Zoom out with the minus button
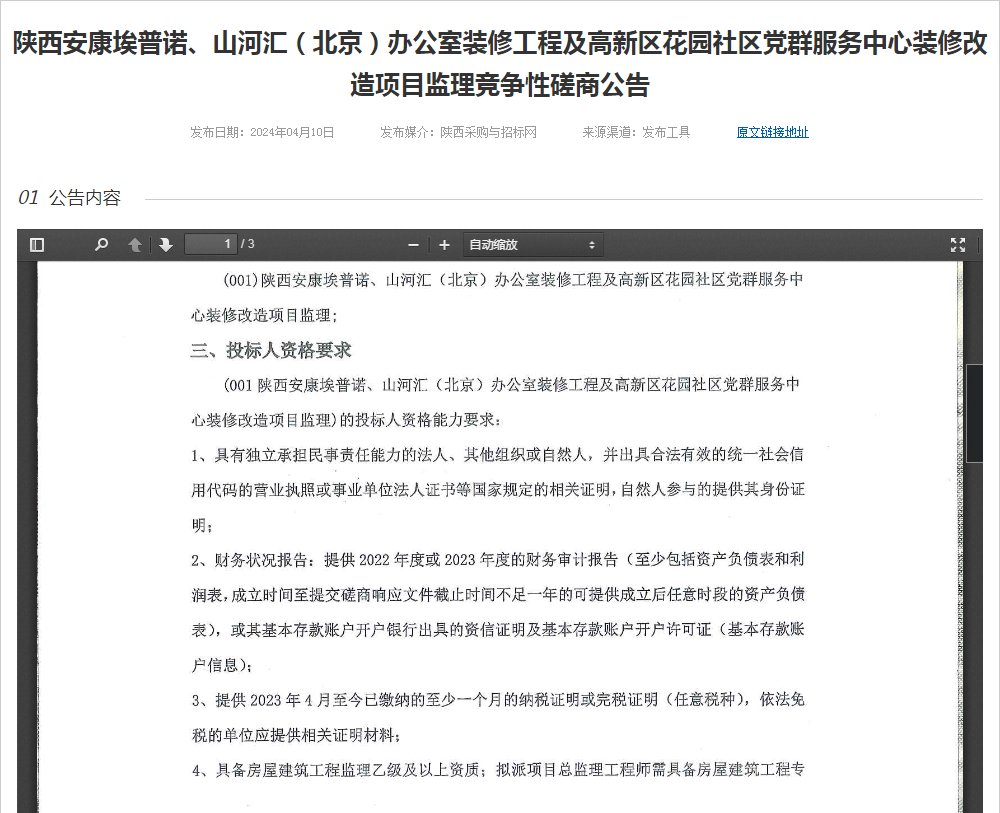The height and width of the screenshot is (813, 1000). click(413, 245)
